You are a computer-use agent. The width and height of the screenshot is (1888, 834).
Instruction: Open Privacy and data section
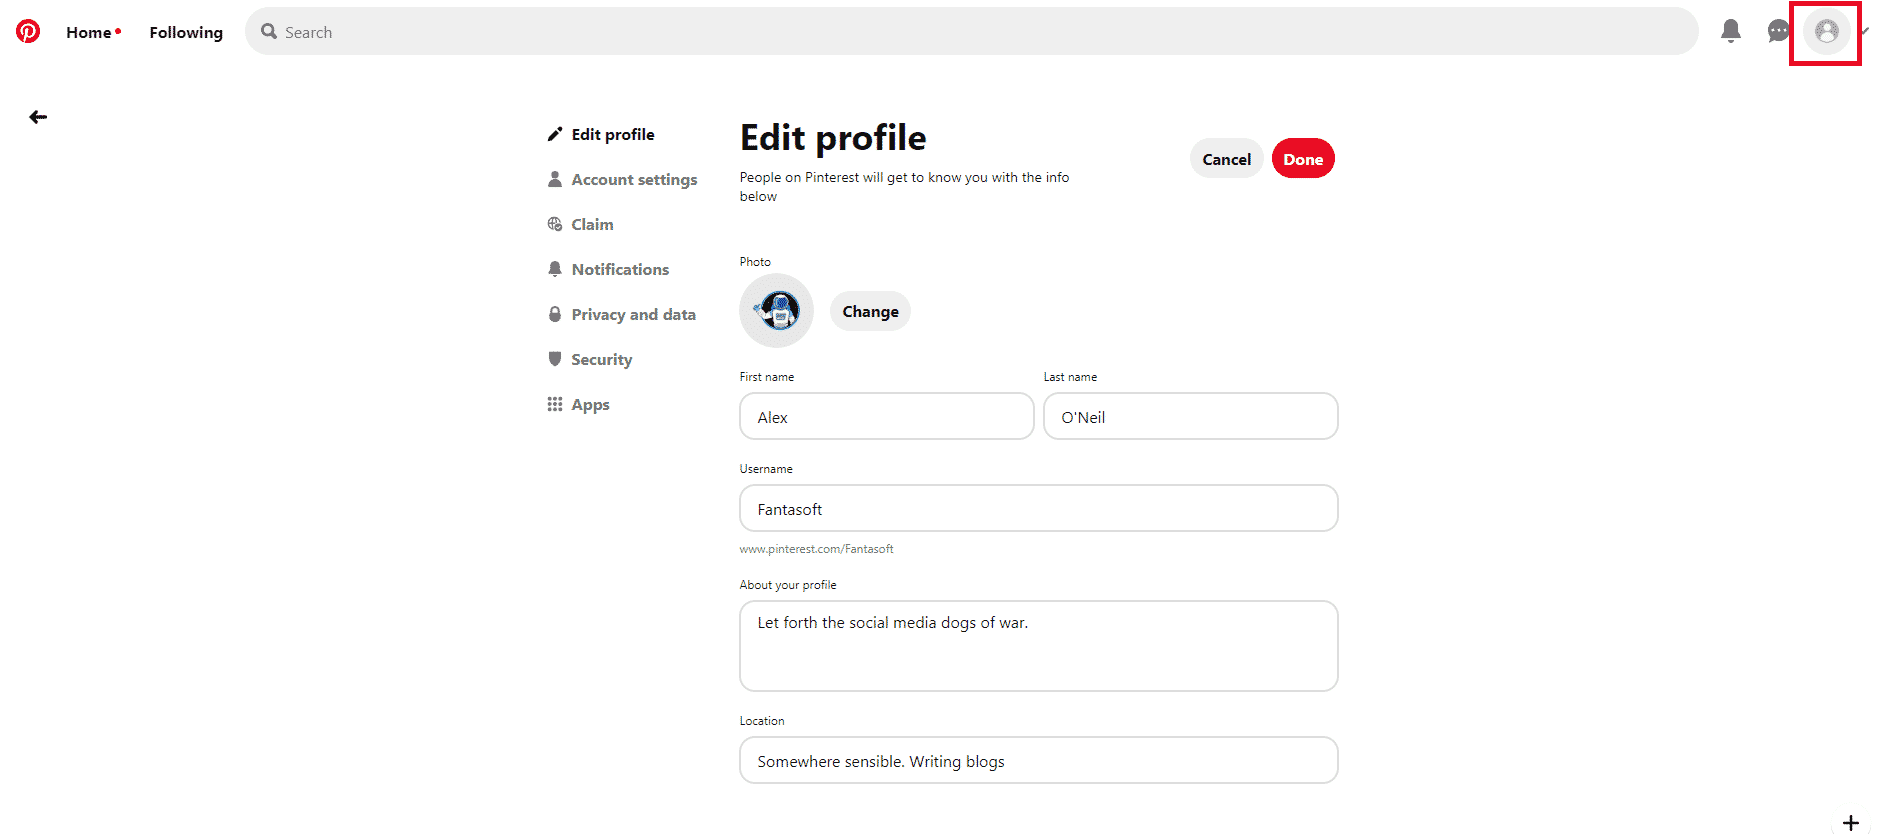pyautogui.click(x=633, y=314)
